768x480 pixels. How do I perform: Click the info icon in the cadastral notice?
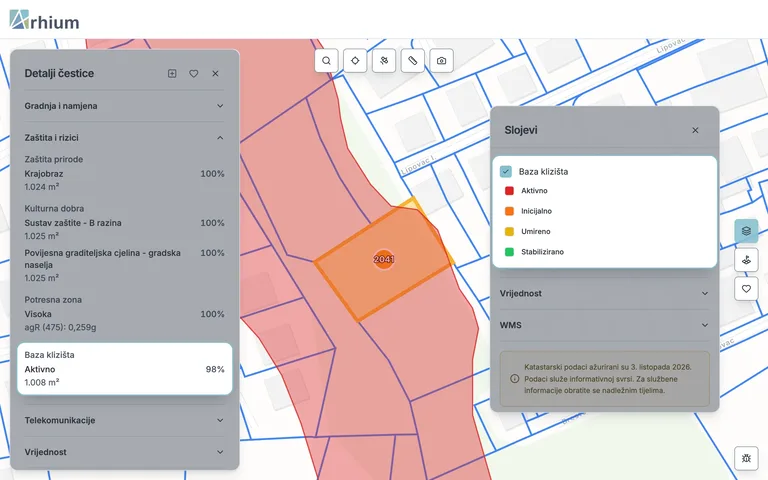[x=514, y=379]
